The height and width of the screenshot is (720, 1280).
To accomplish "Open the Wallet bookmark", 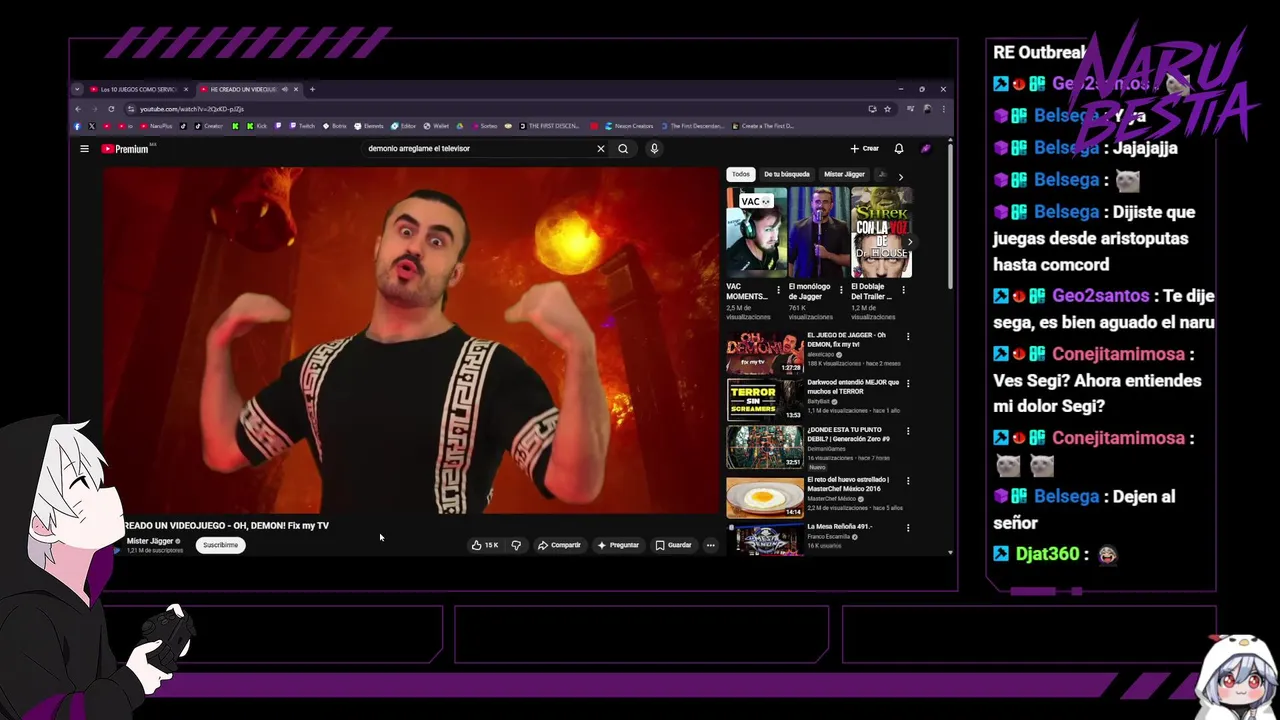I will coord(437,126).
